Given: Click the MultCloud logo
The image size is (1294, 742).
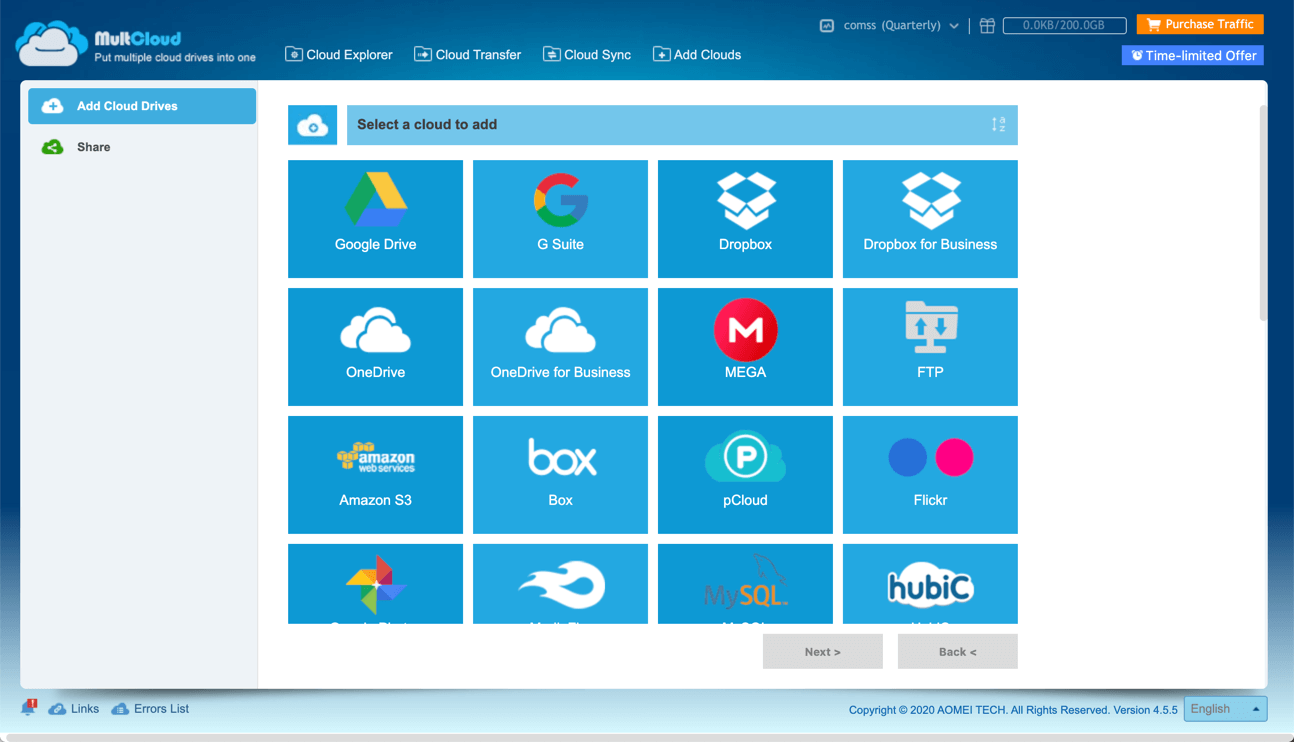Looking at the screenshot, I should tap(136, 45).
